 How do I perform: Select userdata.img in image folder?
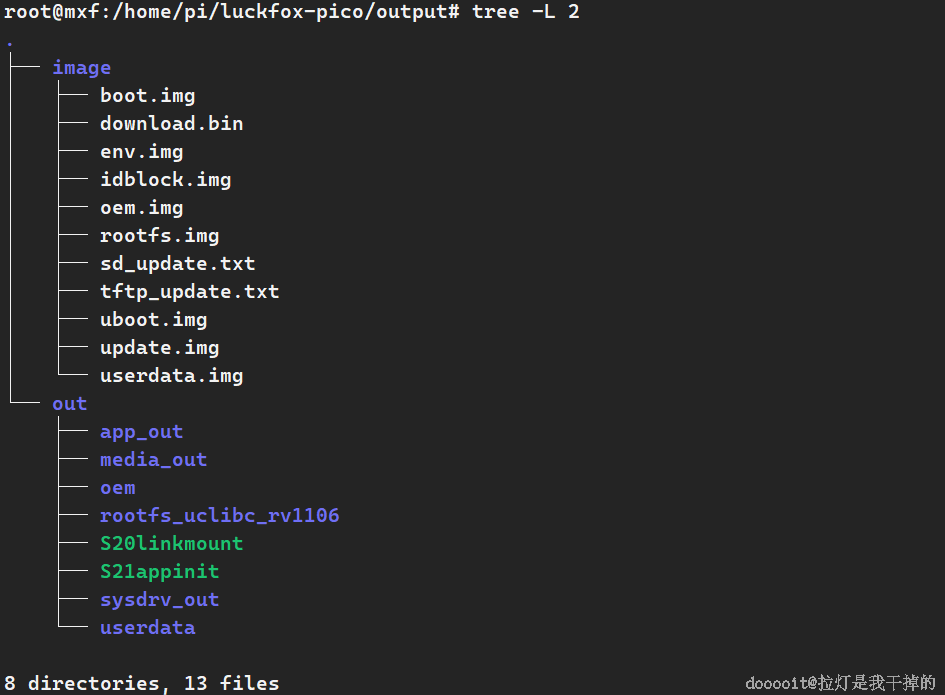[171, 376]
